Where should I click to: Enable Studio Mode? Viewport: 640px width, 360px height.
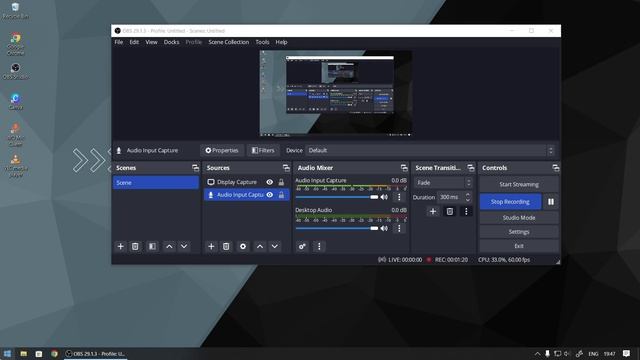[x=519, y=218]
